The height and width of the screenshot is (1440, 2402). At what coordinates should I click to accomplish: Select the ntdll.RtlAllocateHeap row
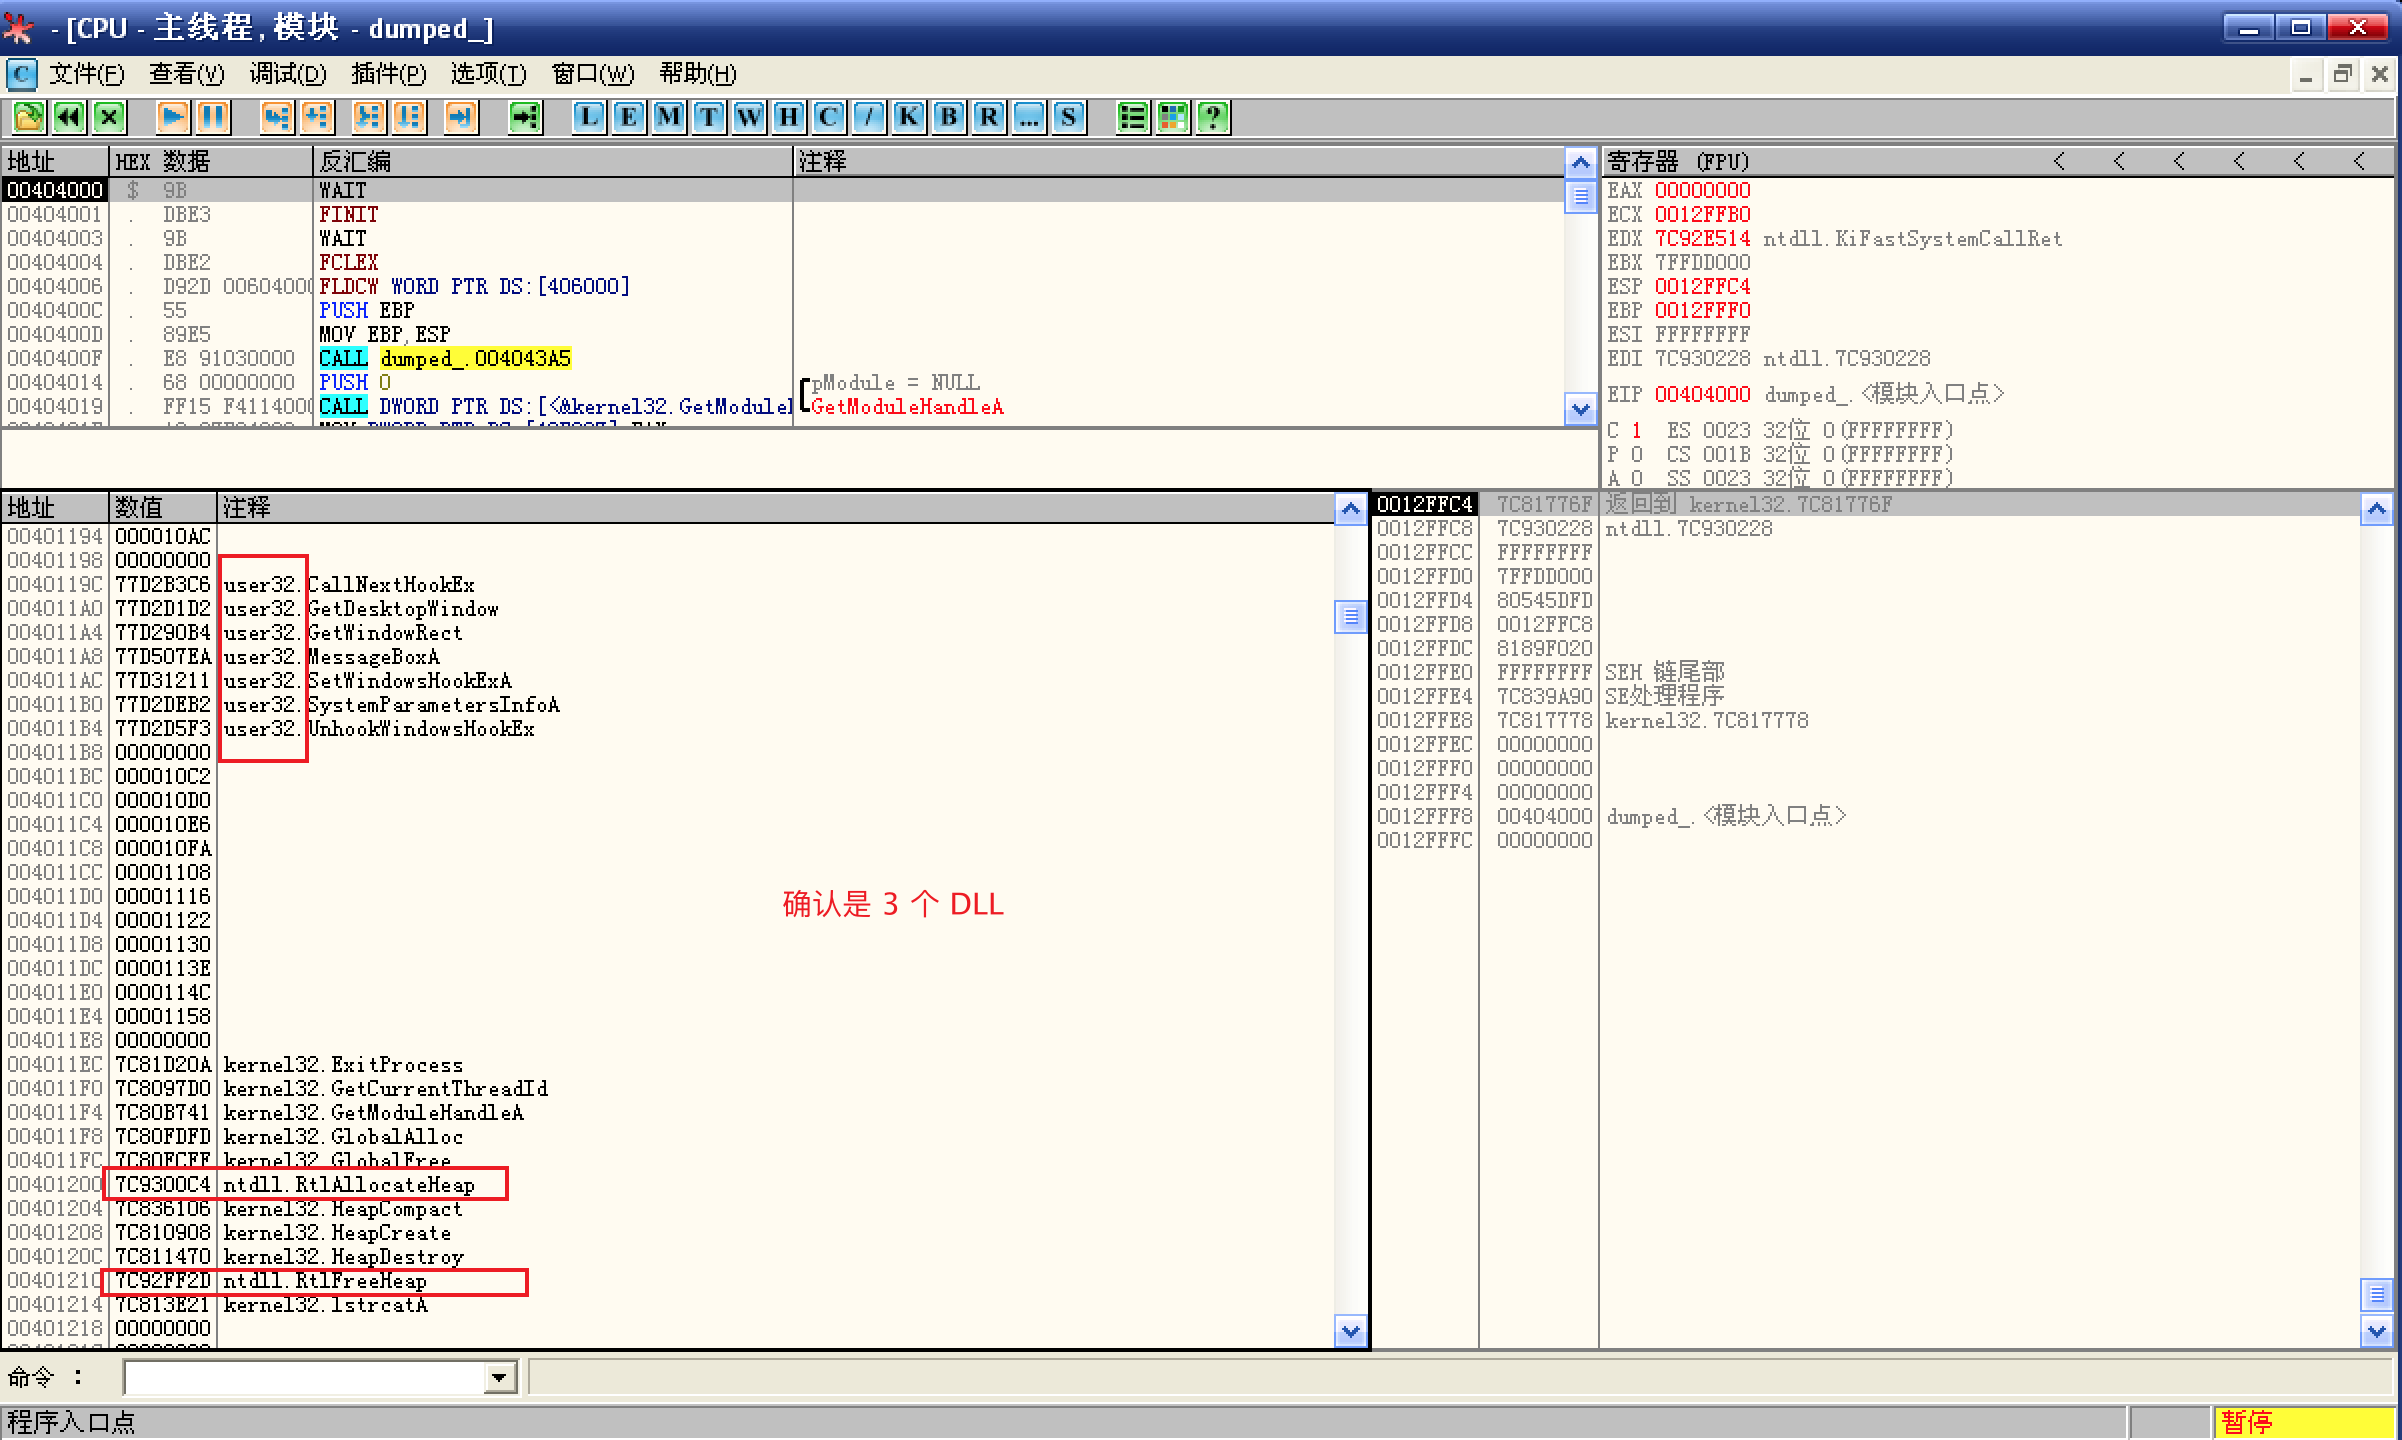pyautogui.click(x=348, y=1185)
